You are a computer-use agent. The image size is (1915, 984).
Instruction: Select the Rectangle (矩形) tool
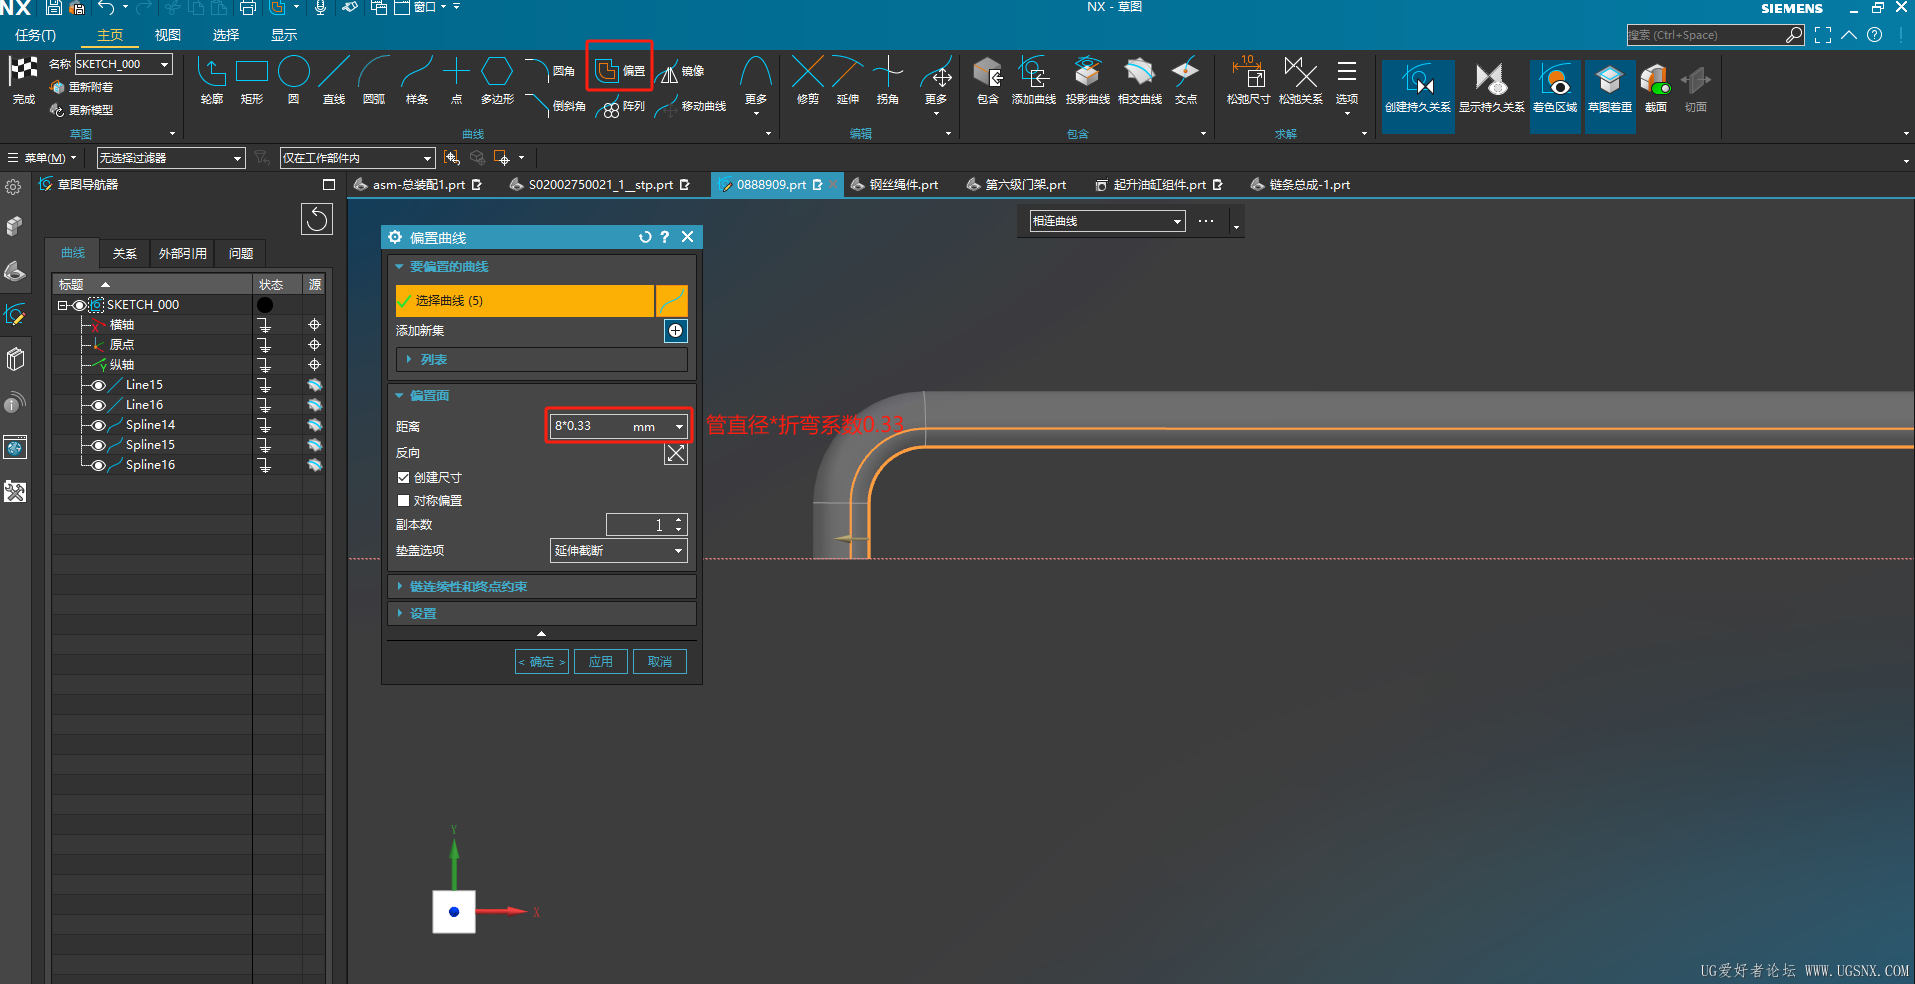pyautogui.click(x=252, y=81)
